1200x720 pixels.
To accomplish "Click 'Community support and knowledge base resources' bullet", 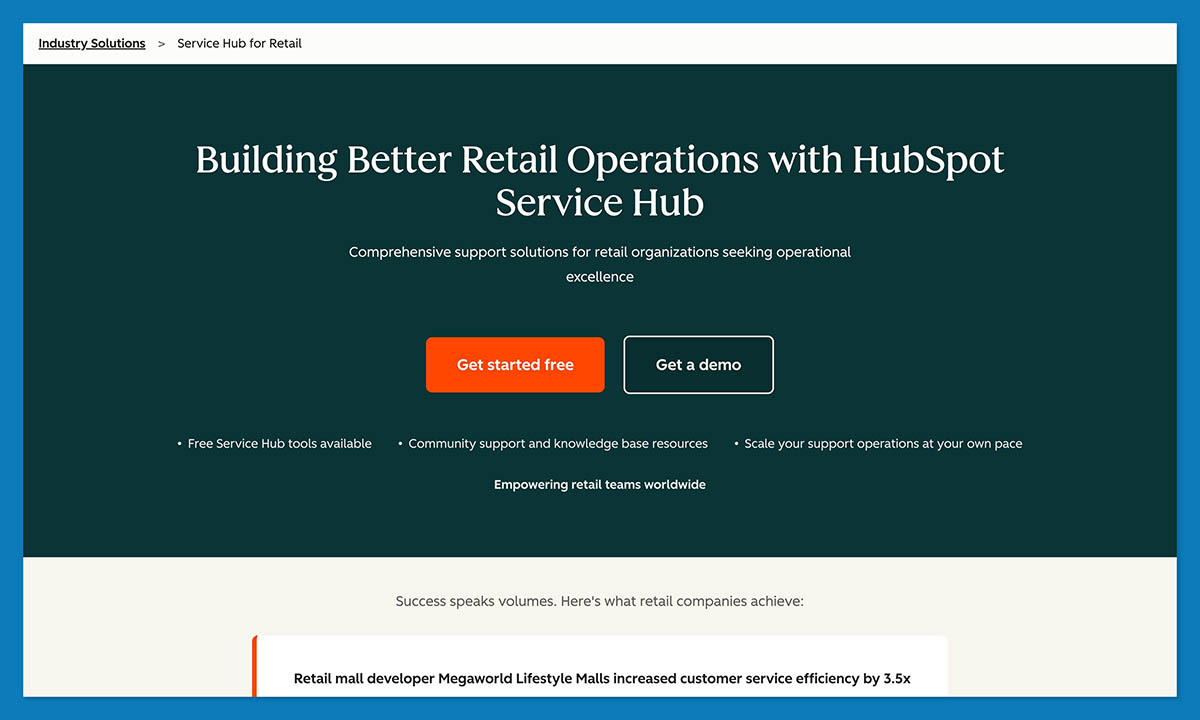I will click(558, 444).
